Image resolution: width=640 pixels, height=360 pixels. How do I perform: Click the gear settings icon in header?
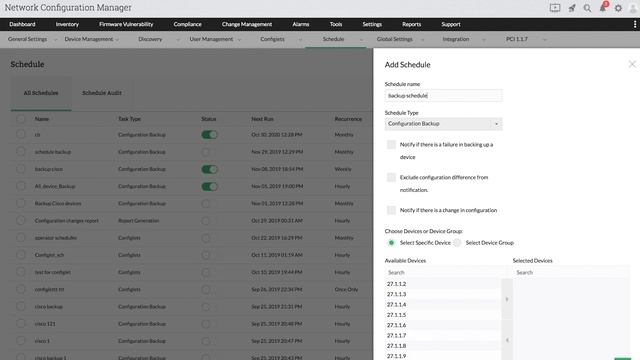point(618,8)
